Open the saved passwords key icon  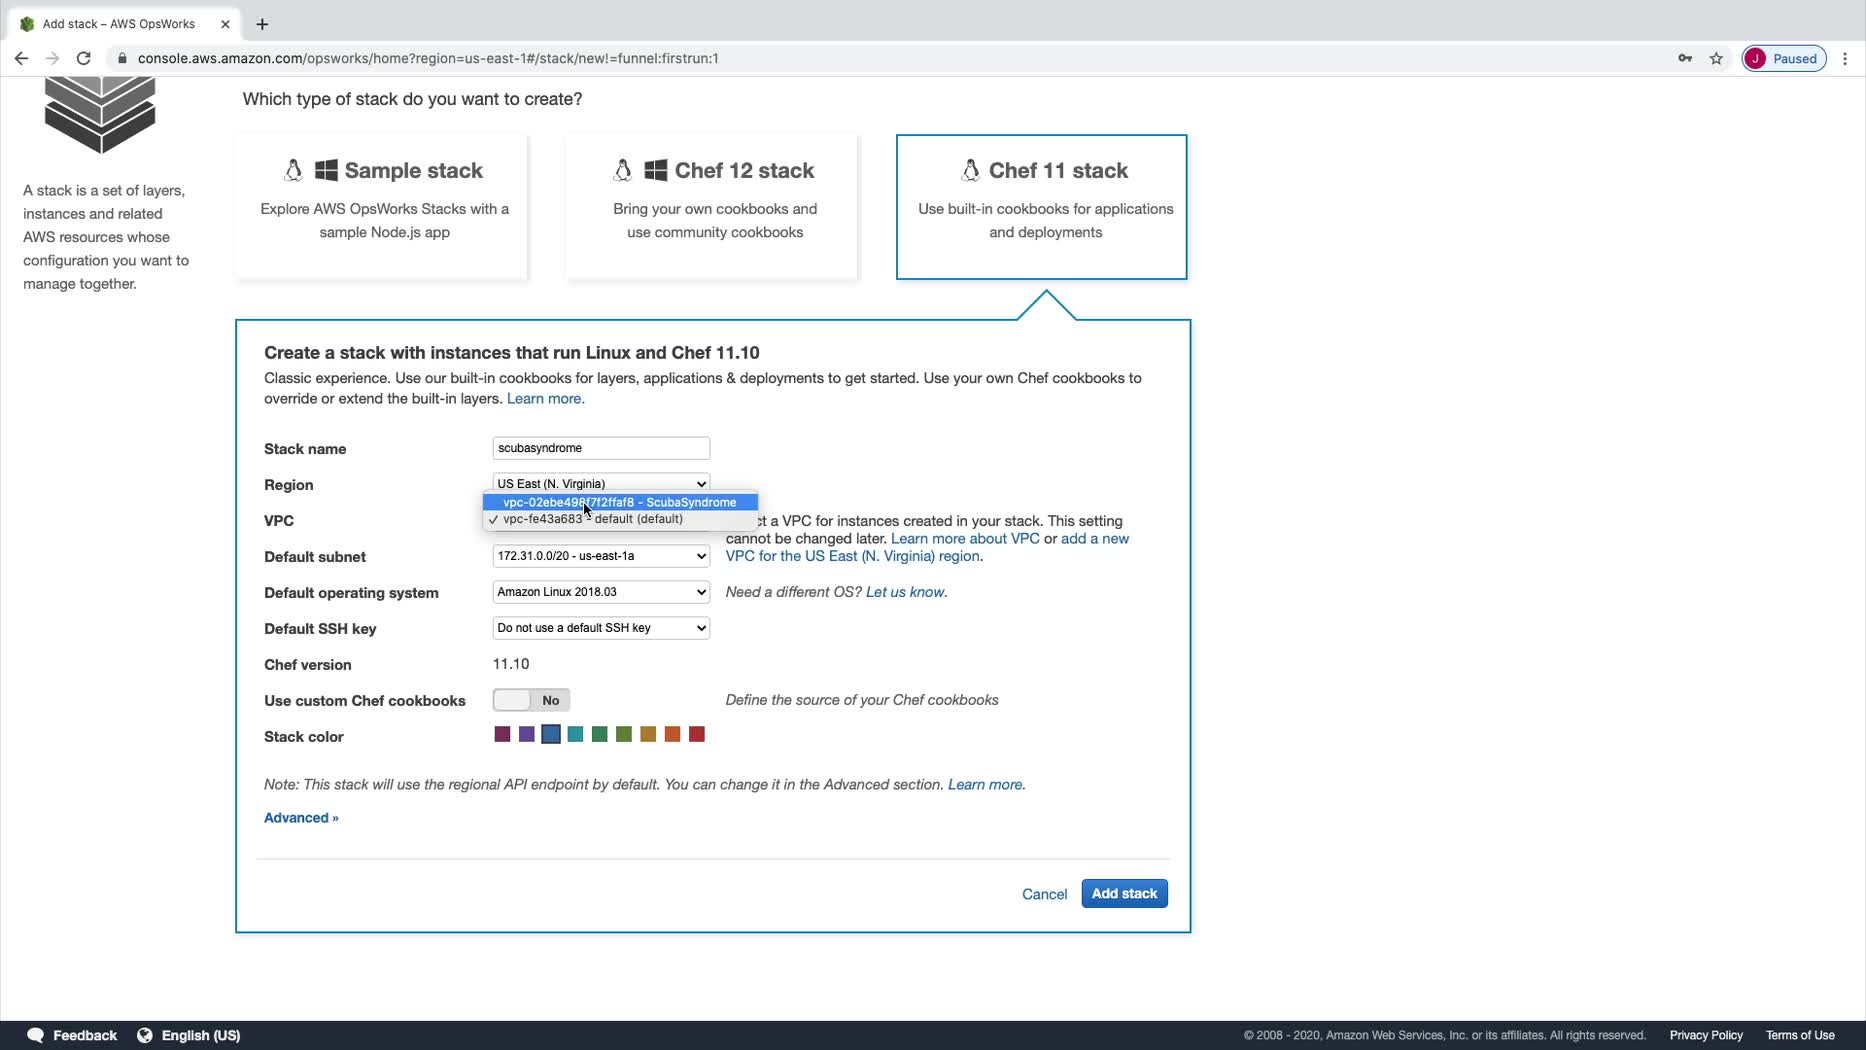coord(1685,58)
